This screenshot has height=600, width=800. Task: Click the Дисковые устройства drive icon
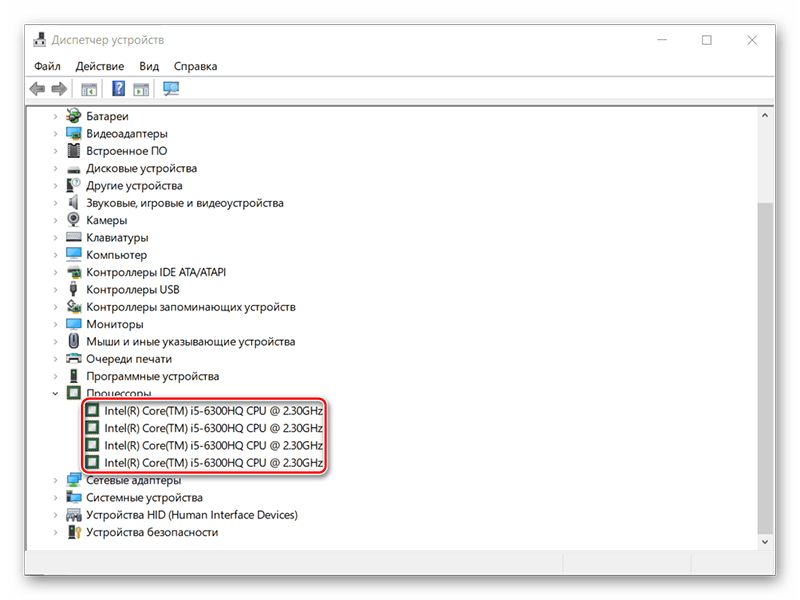pos(74,169)
